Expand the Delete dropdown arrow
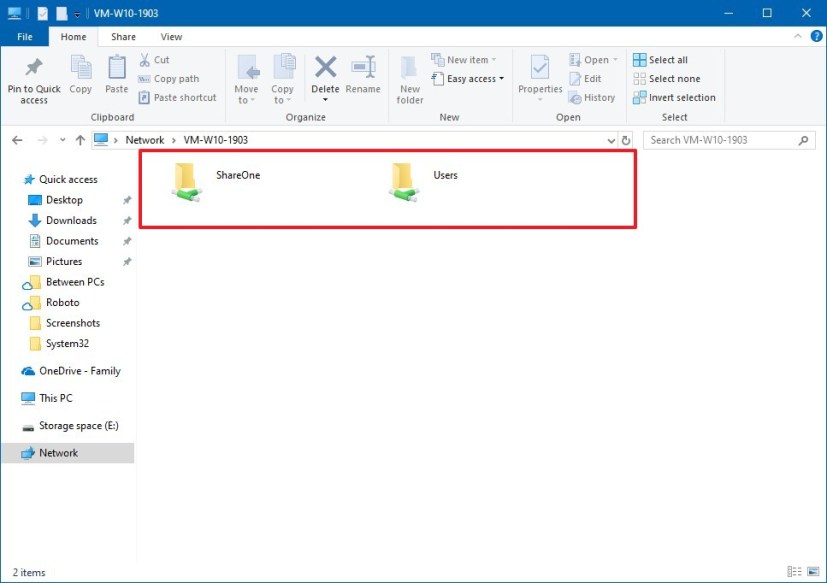 click(325, 100)
